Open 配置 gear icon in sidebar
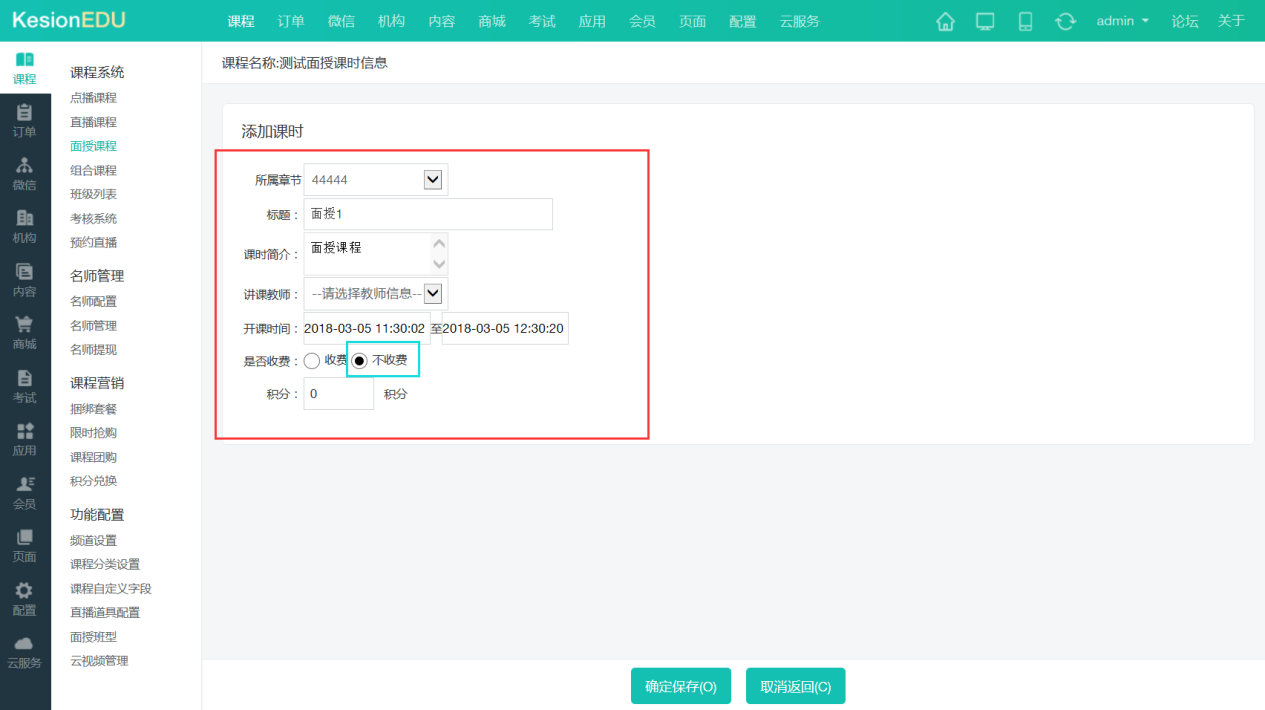The image size is (1265, 710). [25, 598]
